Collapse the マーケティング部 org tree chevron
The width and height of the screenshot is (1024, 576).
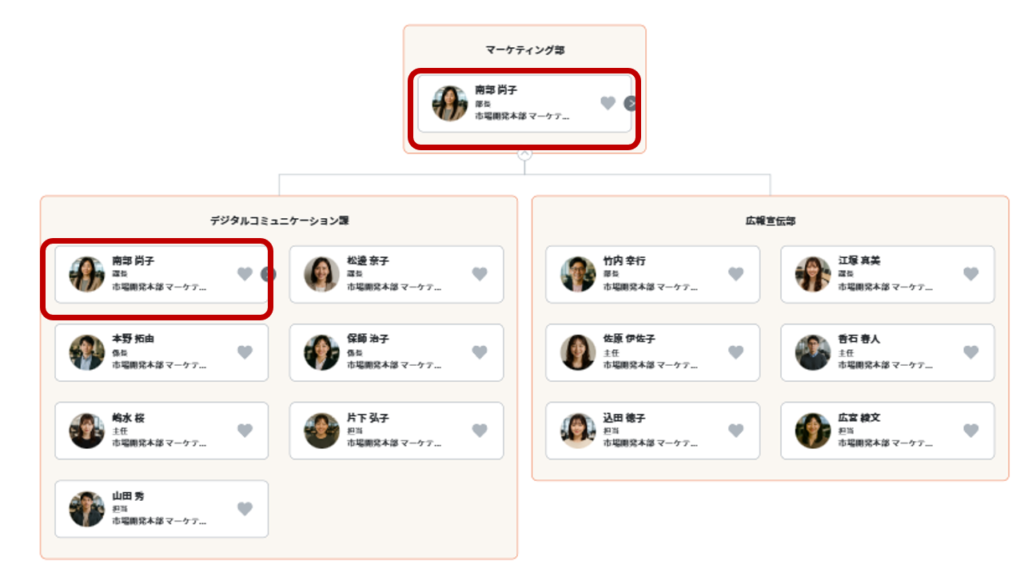(524, 154)
